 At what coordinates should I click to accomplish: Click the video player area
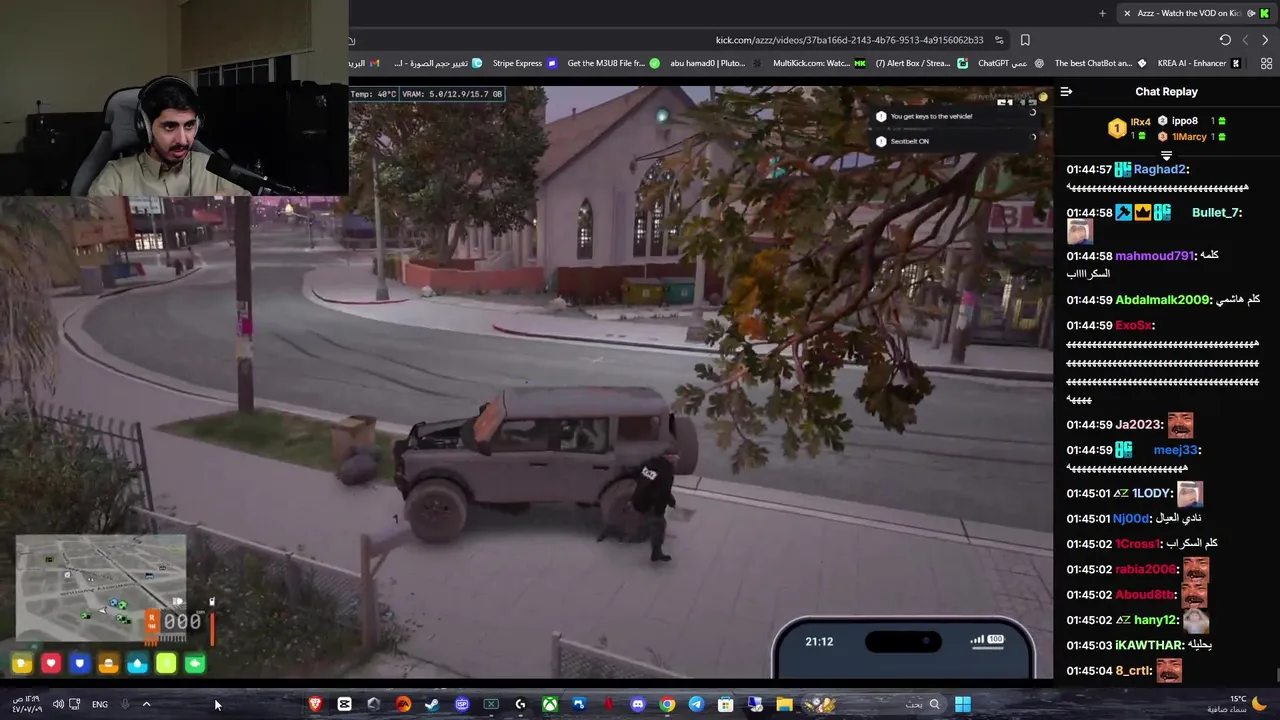point(526,381)
